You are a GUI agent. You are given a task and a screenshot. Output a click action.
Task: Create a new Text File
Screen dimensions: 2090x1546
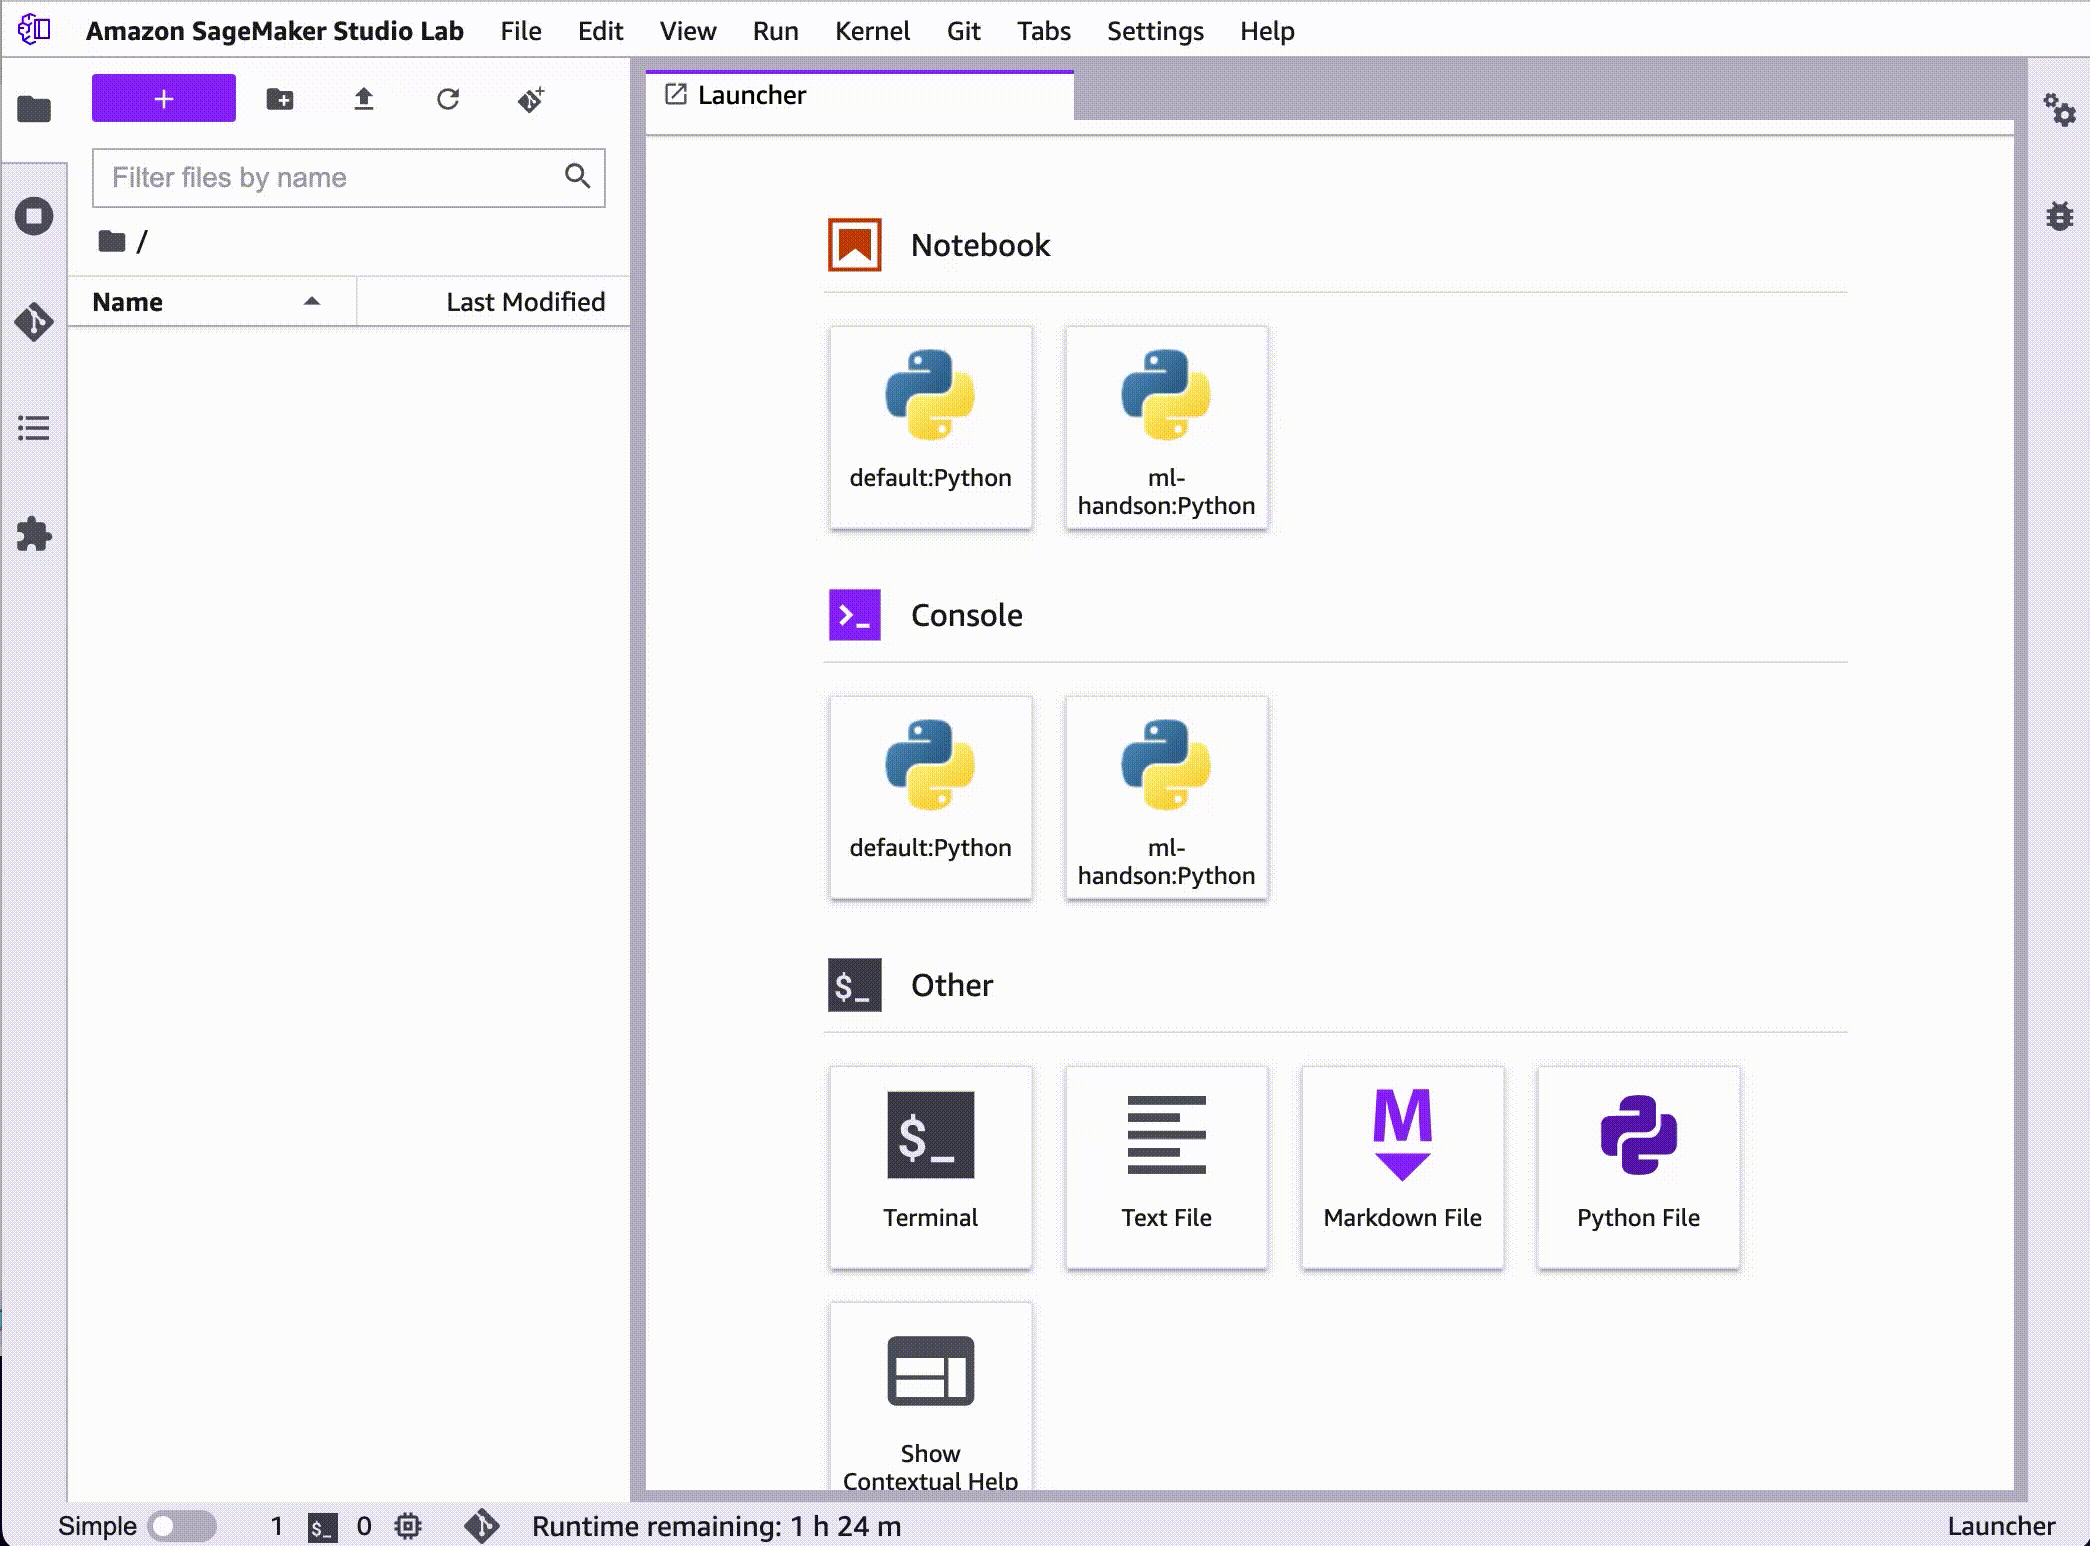point(1166,1167)
